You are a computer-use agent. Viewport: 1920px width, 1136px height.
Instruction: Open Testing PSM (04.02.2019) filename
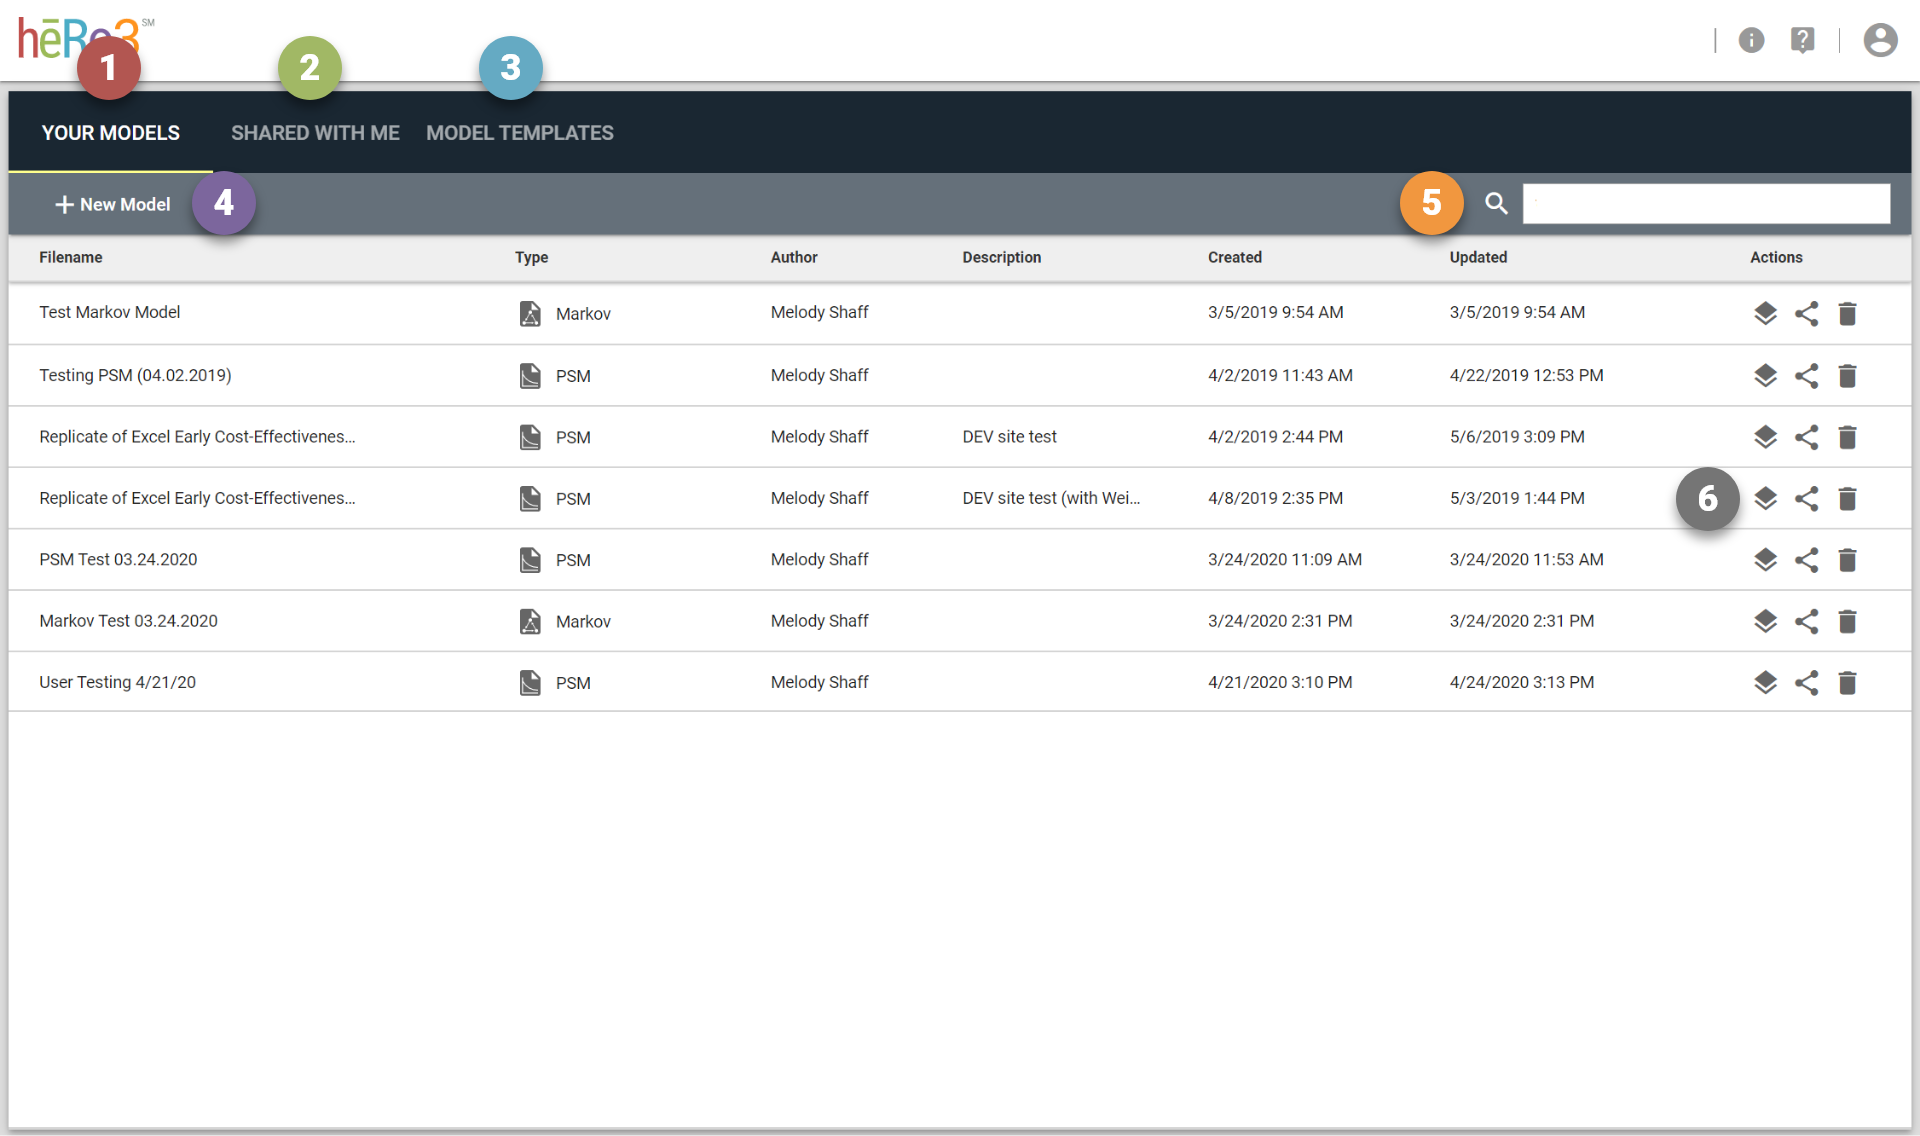click(135, 375)
